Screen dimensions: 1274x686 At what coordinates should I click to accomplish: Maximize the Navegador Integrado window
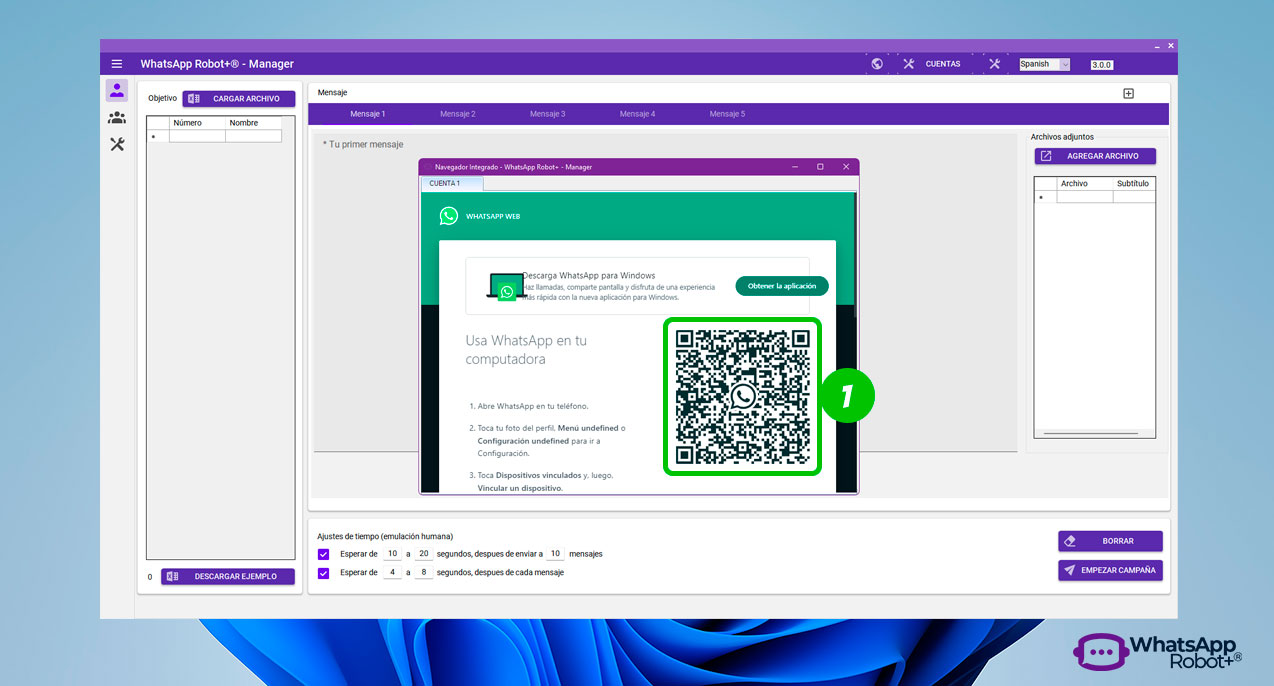[x=820, y=167]
